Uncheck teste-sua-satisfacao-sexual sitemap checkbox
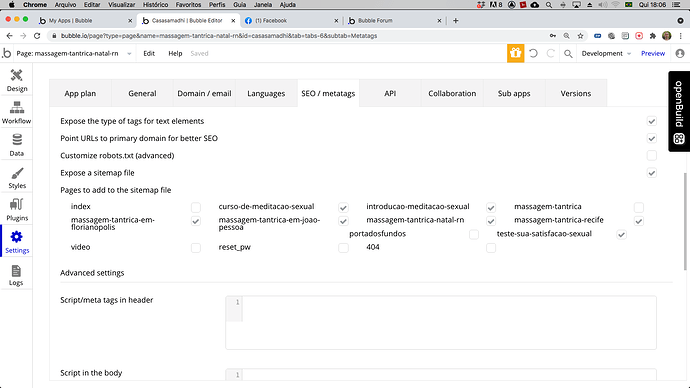The height and width of the screenshot is (388, 690). 621,234
